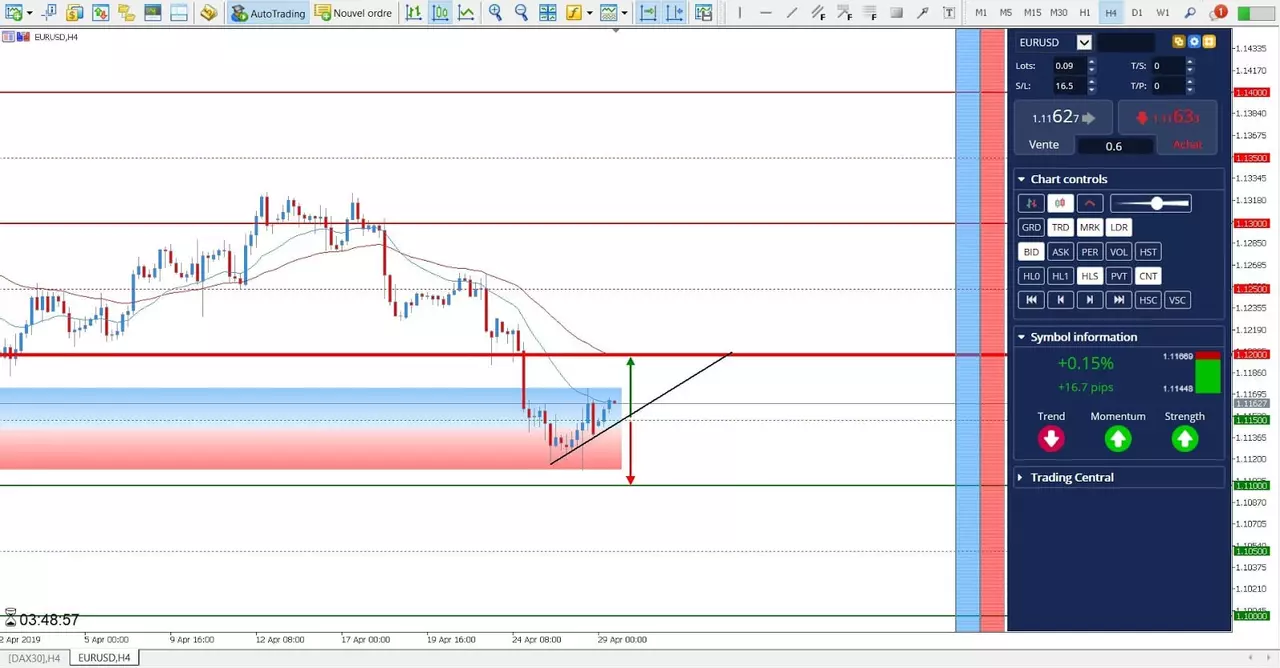Switch to D1 timeframe
The width and height of the screenshot is (1280, 668).
click(1137, 13)
